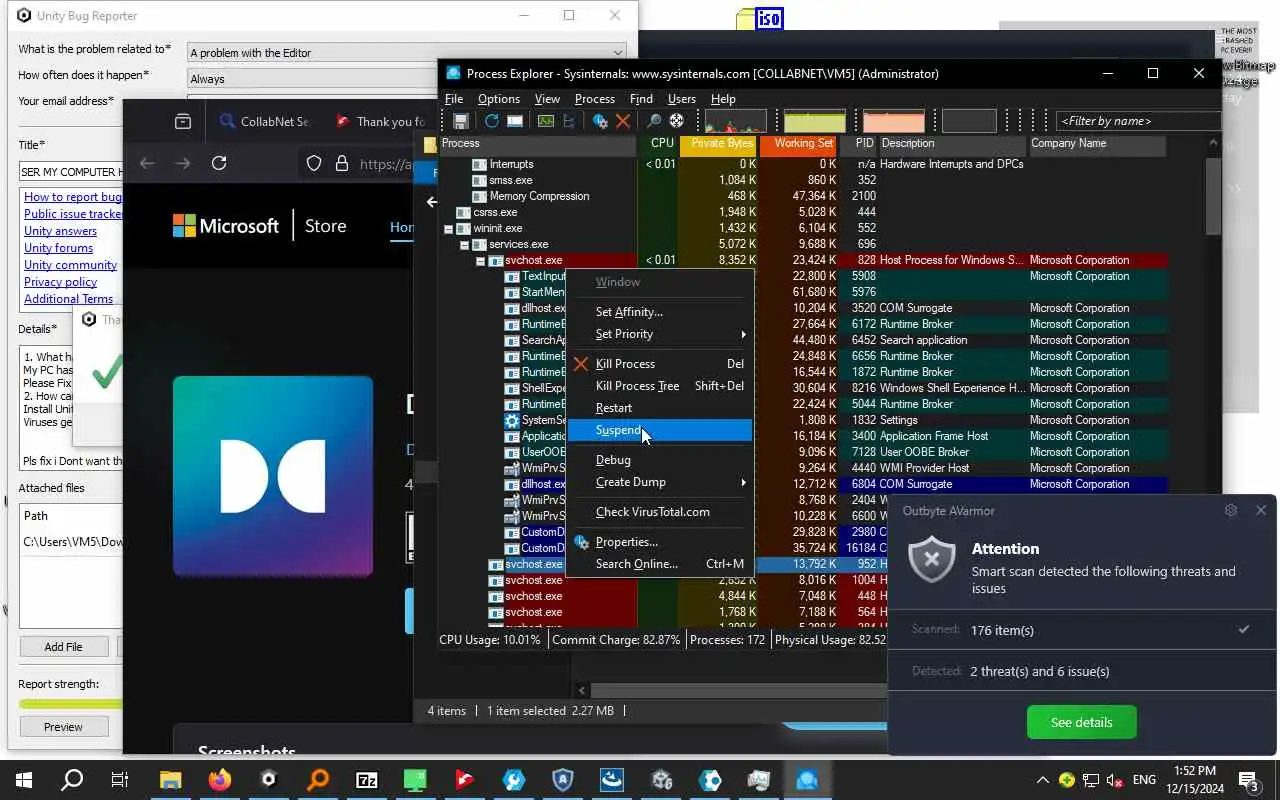Collapse the wininit.exe tree node
Screen dimensions: 1280x800
[x=448, y=228]
